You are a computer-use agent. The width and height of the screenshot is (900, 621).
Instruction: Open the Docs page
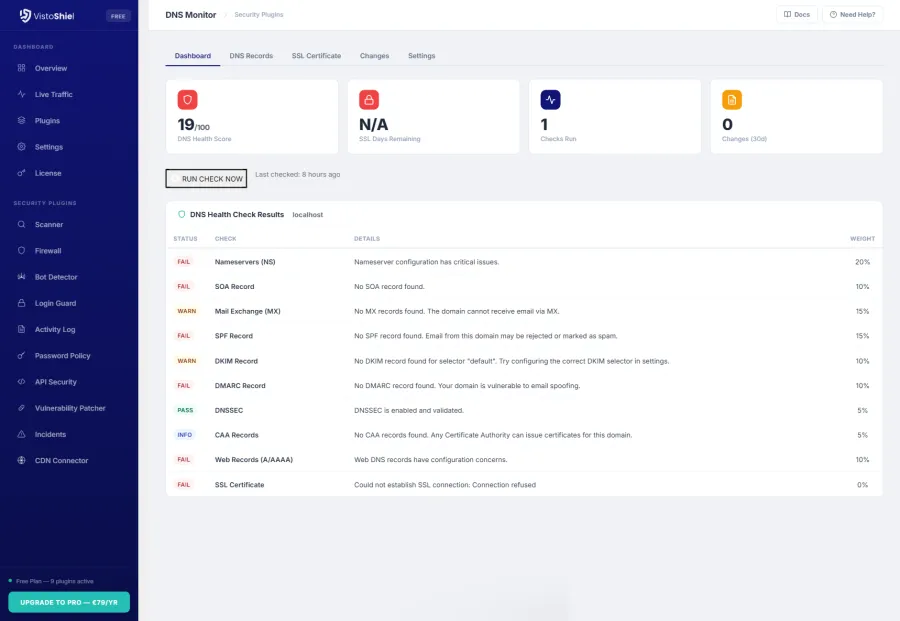pos(797,14)
